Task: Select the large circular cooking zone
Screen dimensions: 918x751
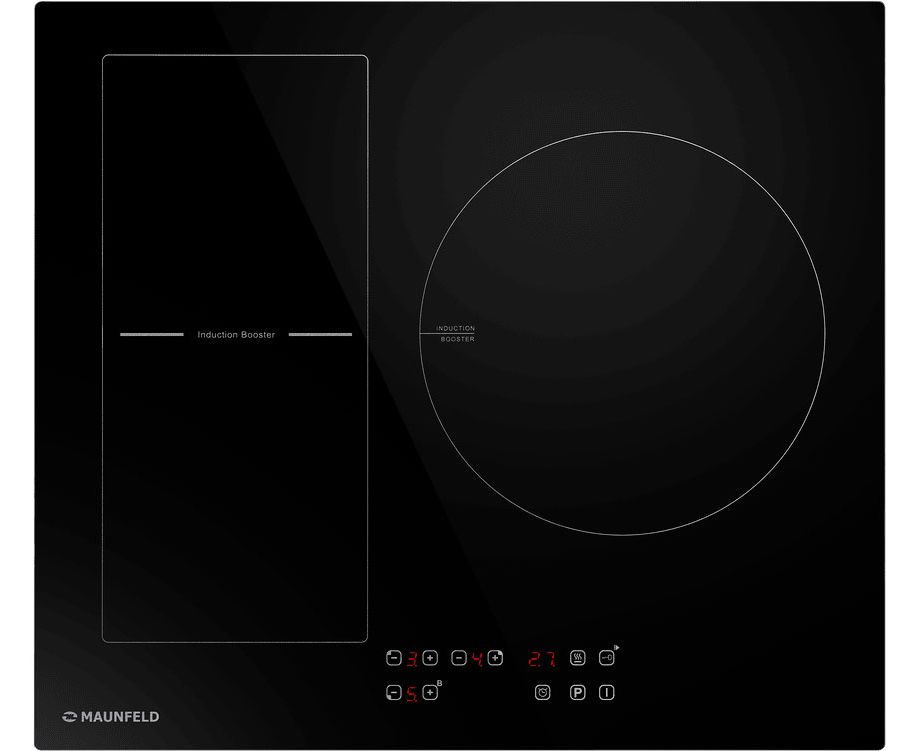Action: tap(622, 333)
